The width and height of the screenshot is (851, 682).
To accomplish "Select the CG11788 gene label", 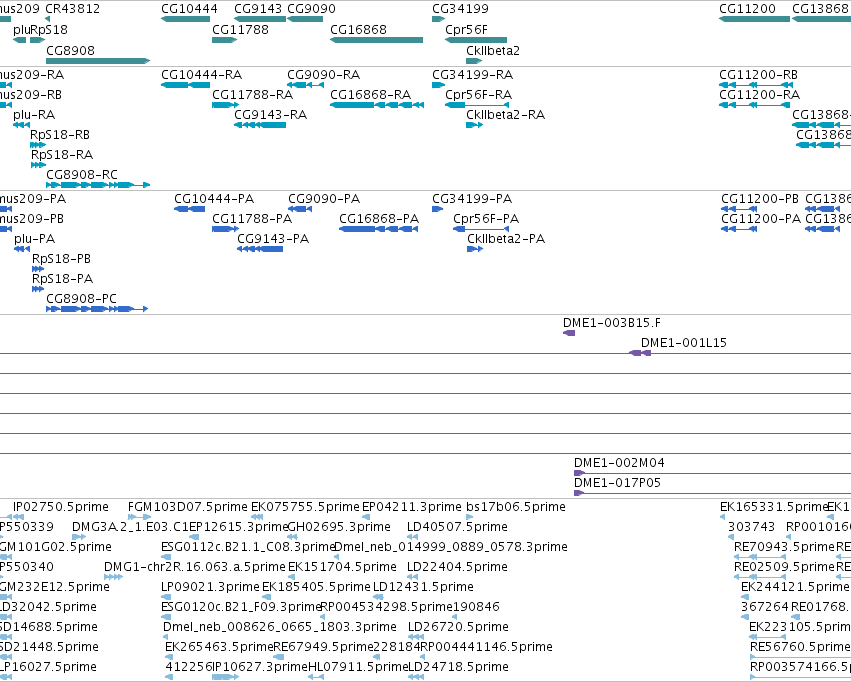I will point(240,30).
